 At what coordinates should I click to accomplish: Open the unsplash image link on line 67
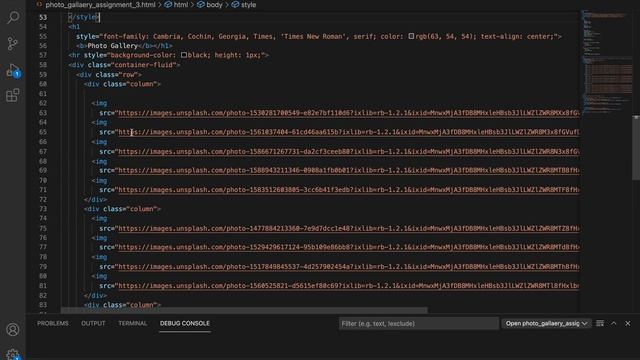click(348, 151)
